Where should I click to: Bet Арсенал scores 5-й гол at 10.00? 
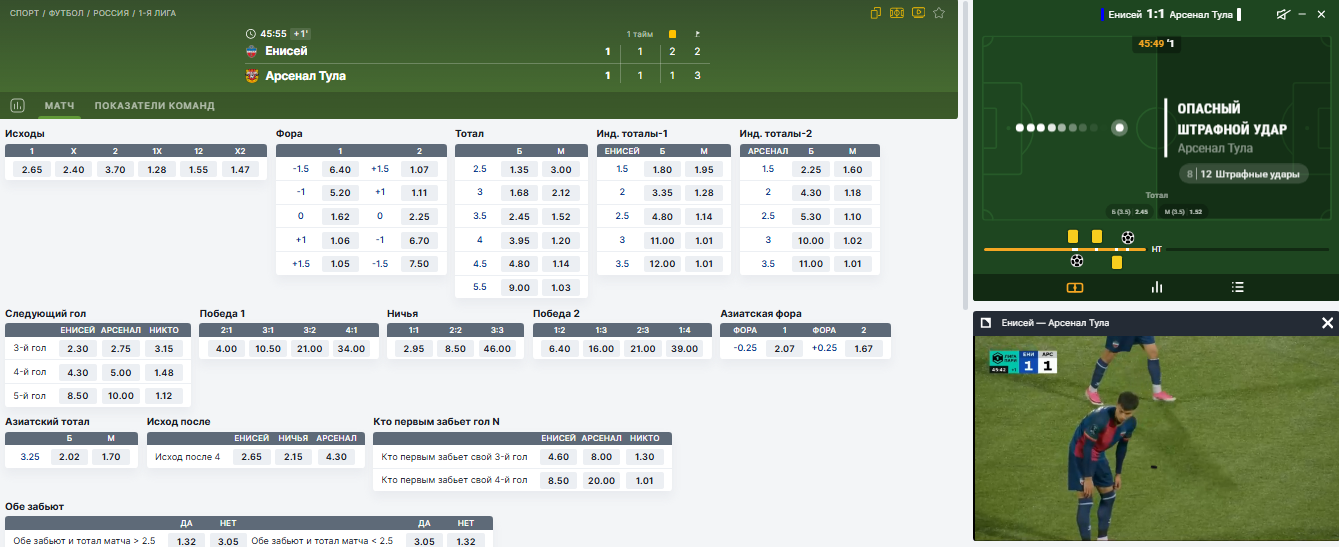pos(121,396)
